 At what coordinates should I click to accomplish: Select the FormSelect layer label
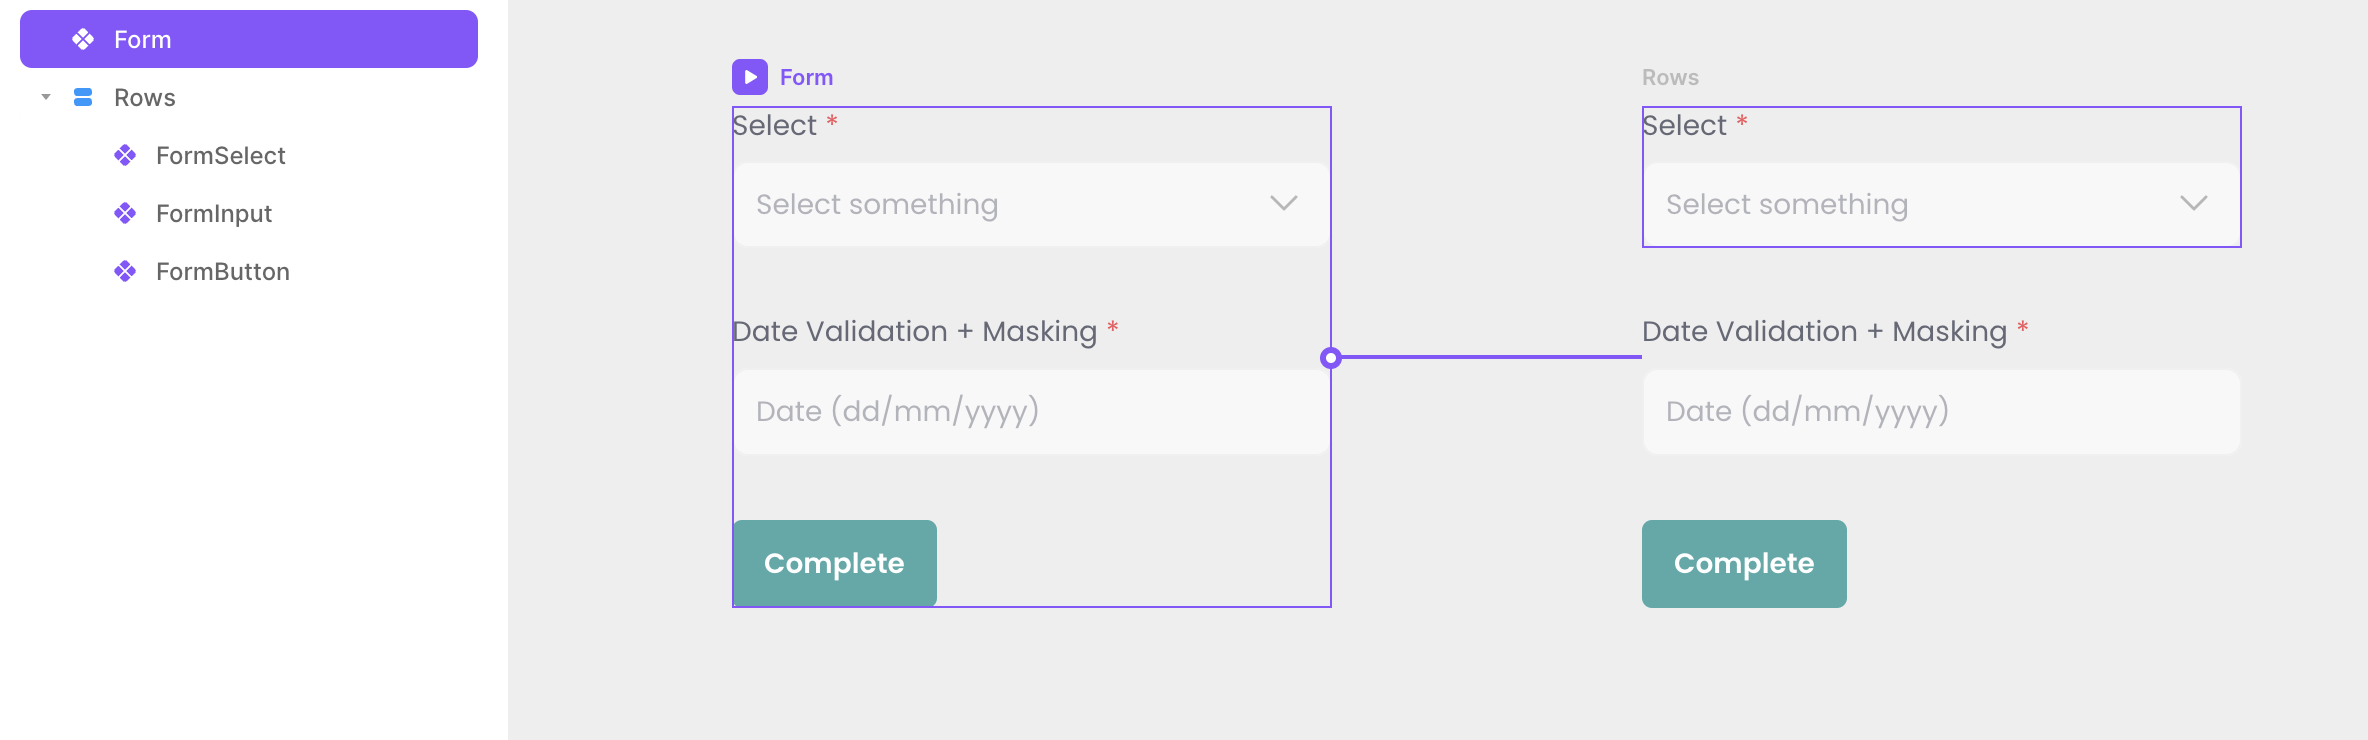click(221, 155)
